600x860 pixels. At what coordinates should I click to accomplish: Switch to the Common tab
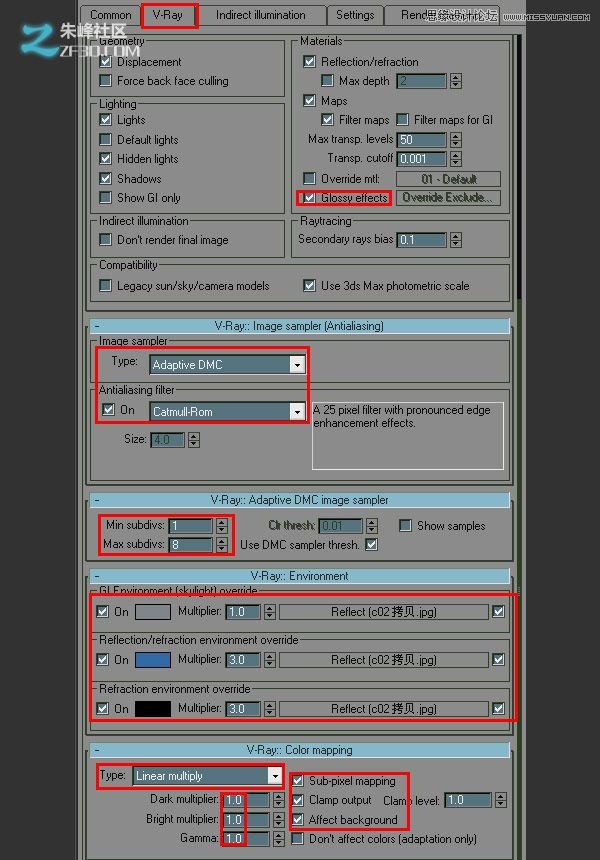tap(110, 15)
